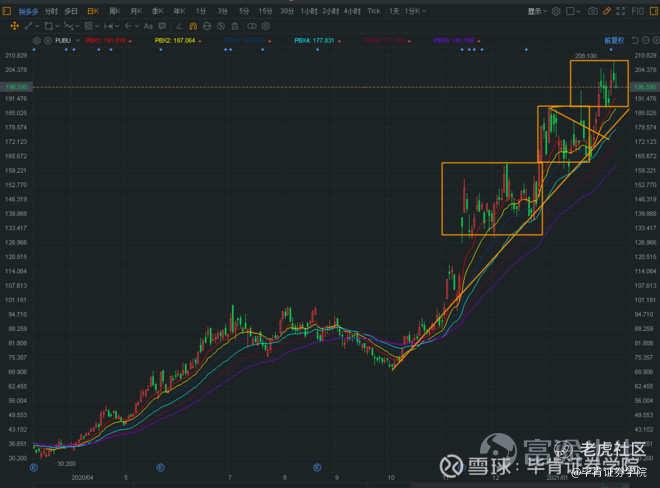Screen dimensions: 660x488
Task: Open the 显示 display dropdown
Action: click(x=538, y=11)
